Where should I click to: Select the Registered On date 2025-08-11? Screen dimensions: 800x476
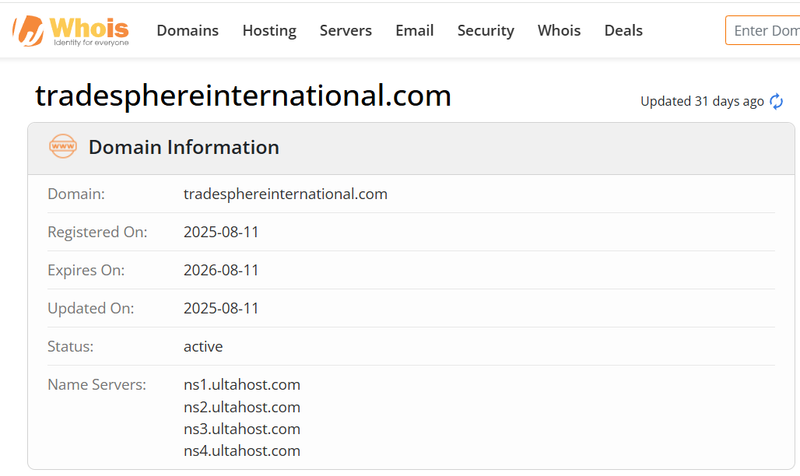[x=221, y=232]
